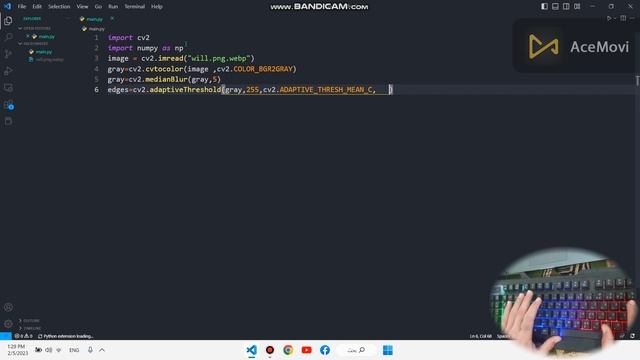Image resolution: width=640 pixels, height=360 pixels.
Task: Open the Run and Debug view
Action: point(8,71)
